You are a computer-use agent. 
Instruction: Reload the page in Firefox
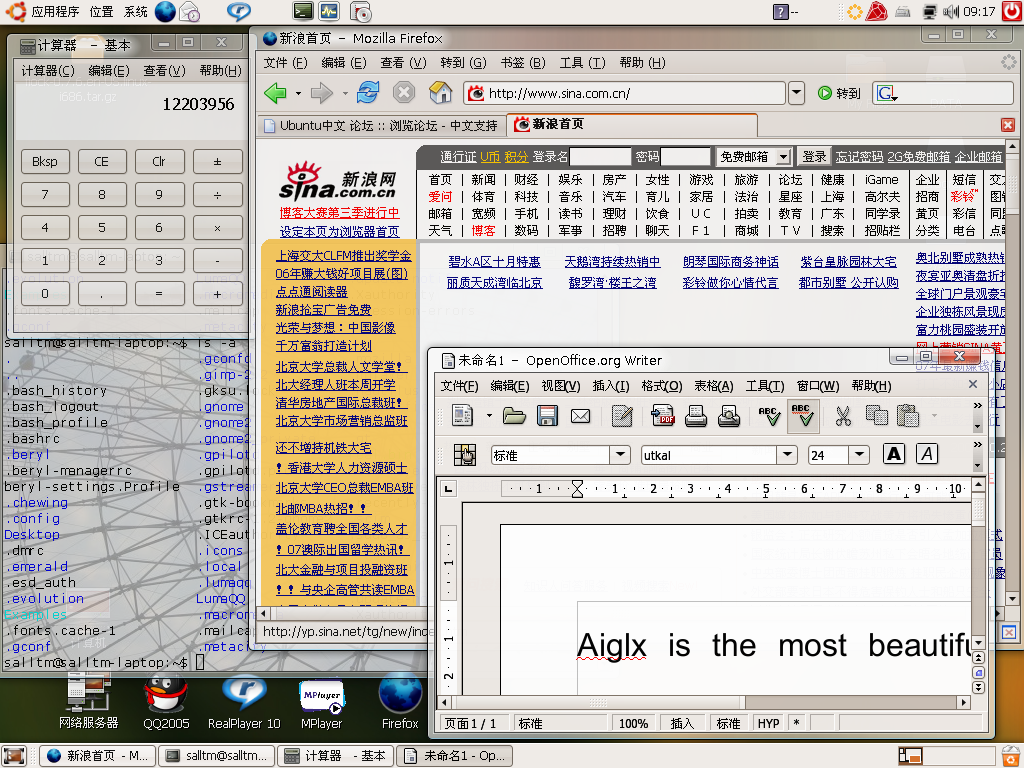(x=368, y=92)
